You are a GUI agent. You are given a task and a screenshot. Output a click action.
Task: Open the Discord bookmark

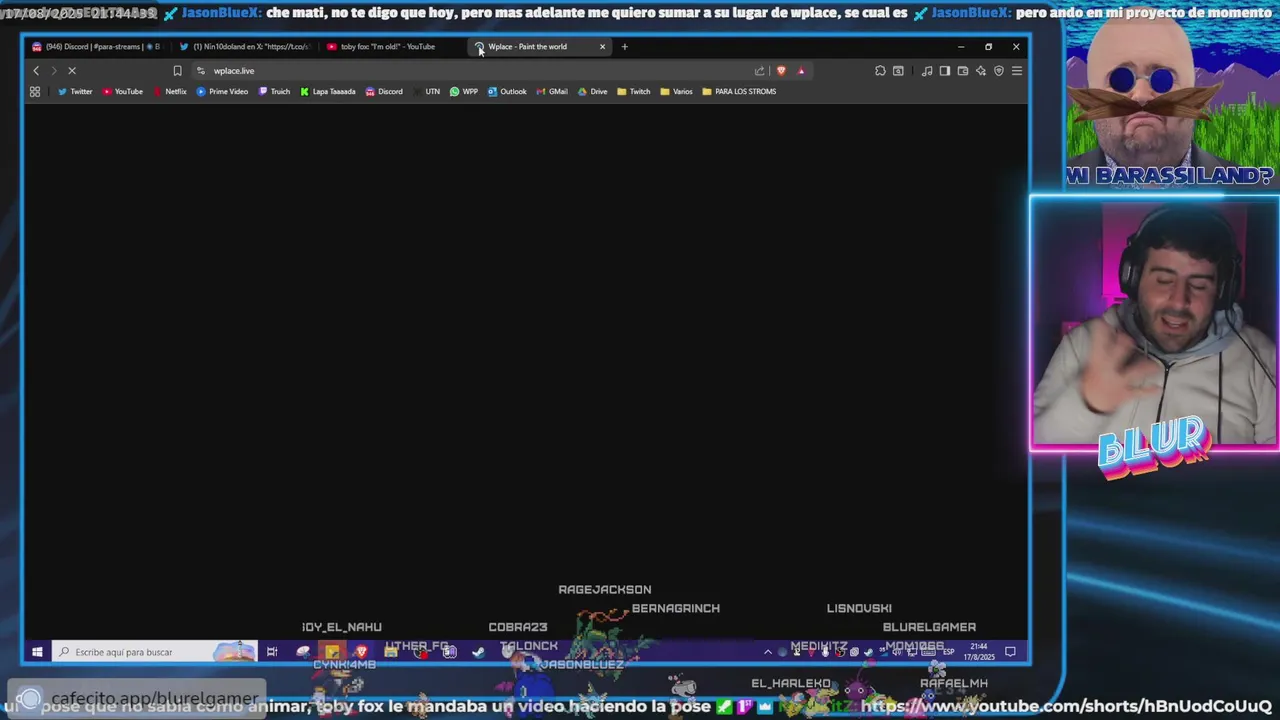384,92
